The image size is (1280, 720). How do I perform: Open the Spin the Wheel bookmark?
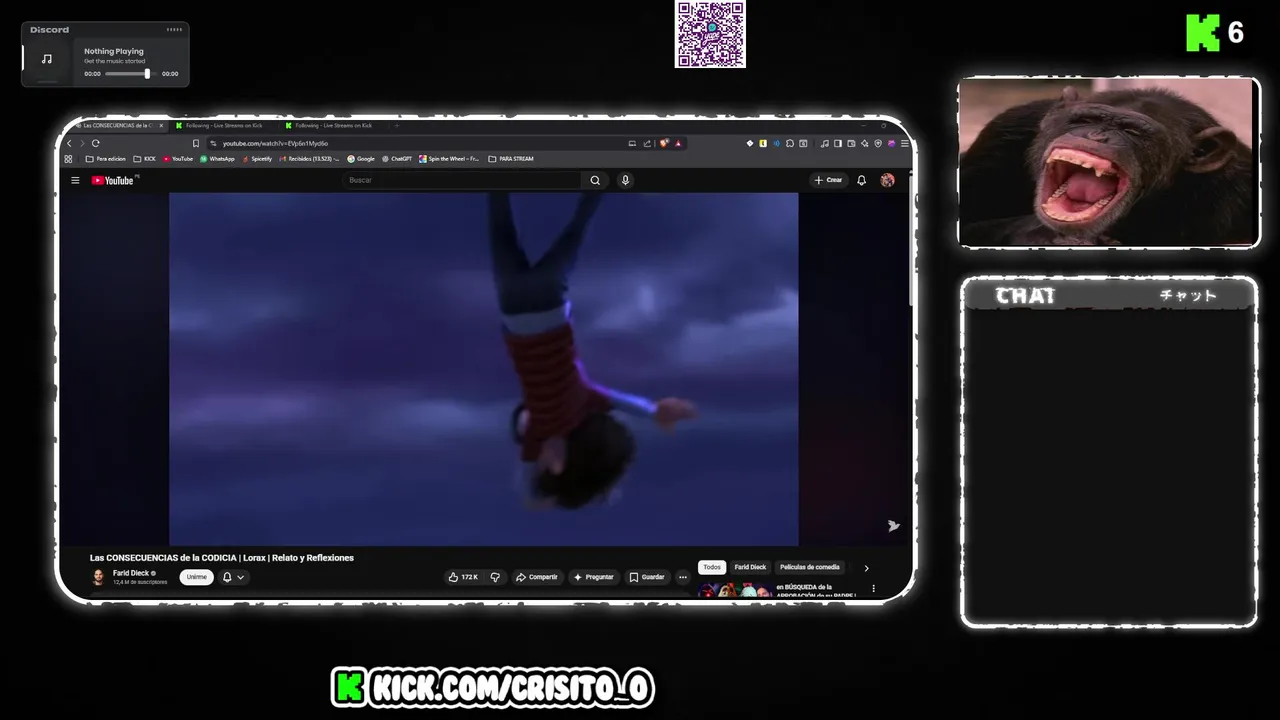pos(449,159)
